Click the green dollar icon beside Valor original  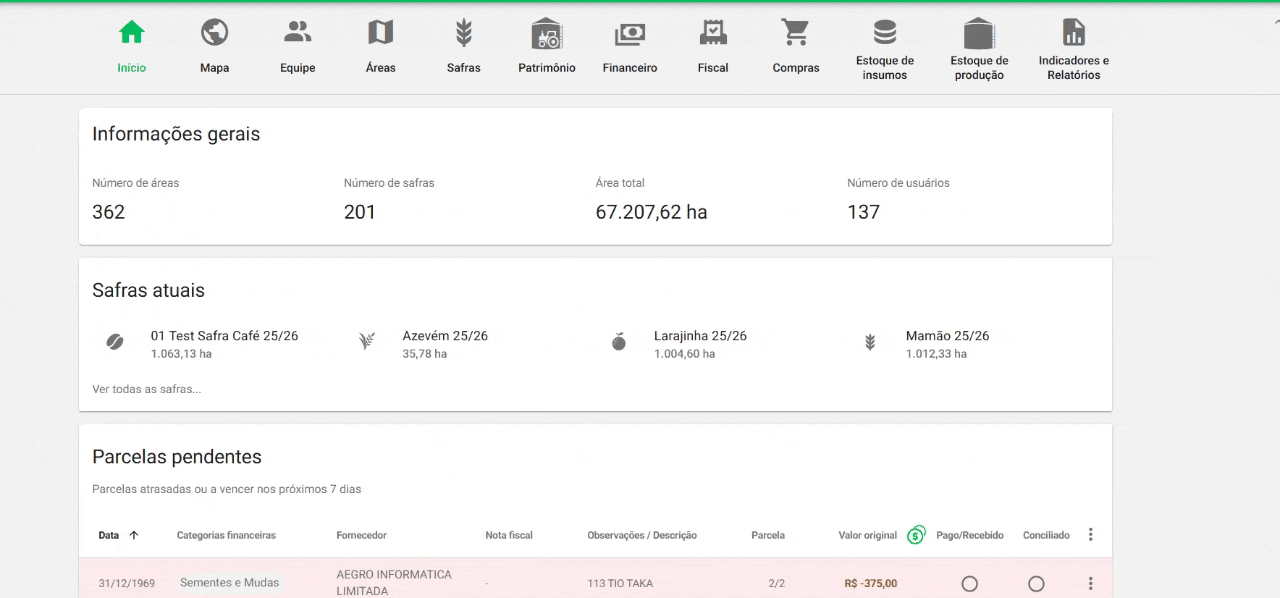(x=916, y=535)
